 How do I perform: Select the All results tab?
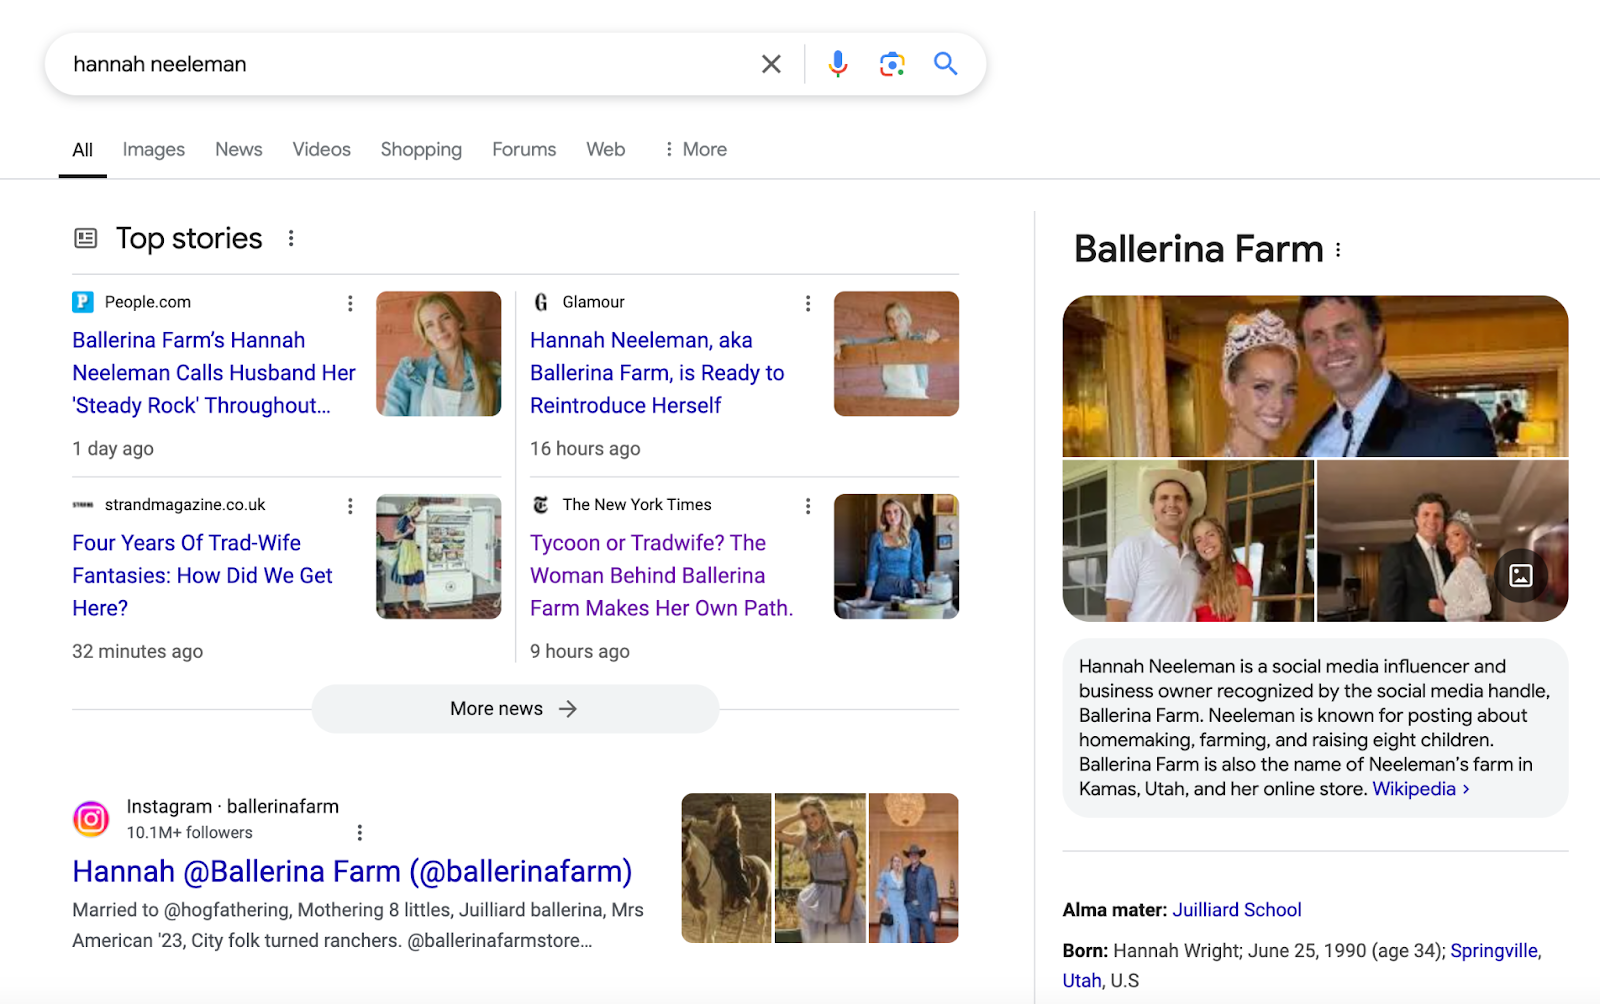click(83, 149)
